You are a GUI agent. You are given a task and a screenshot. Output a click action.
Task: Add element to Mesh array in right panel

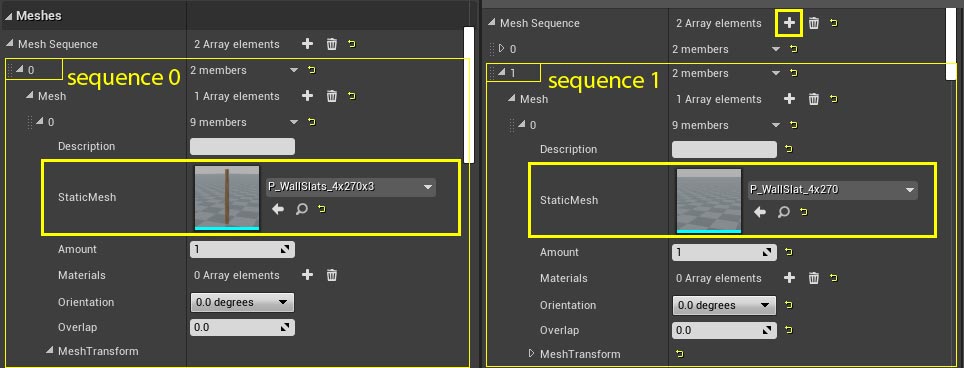point(789,99)
